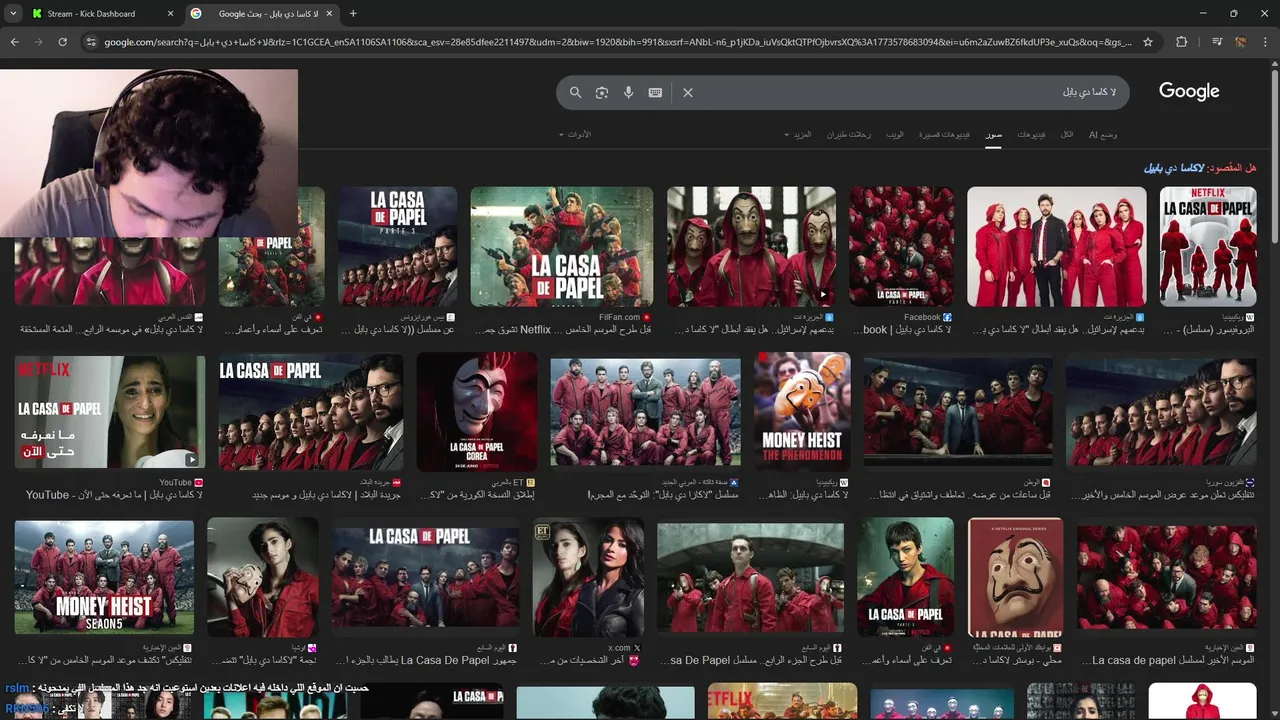The height and width of the screenshot is (720, 1280).
Task: Expand the الأدوات tools dropdown
Action: [575, 134]
